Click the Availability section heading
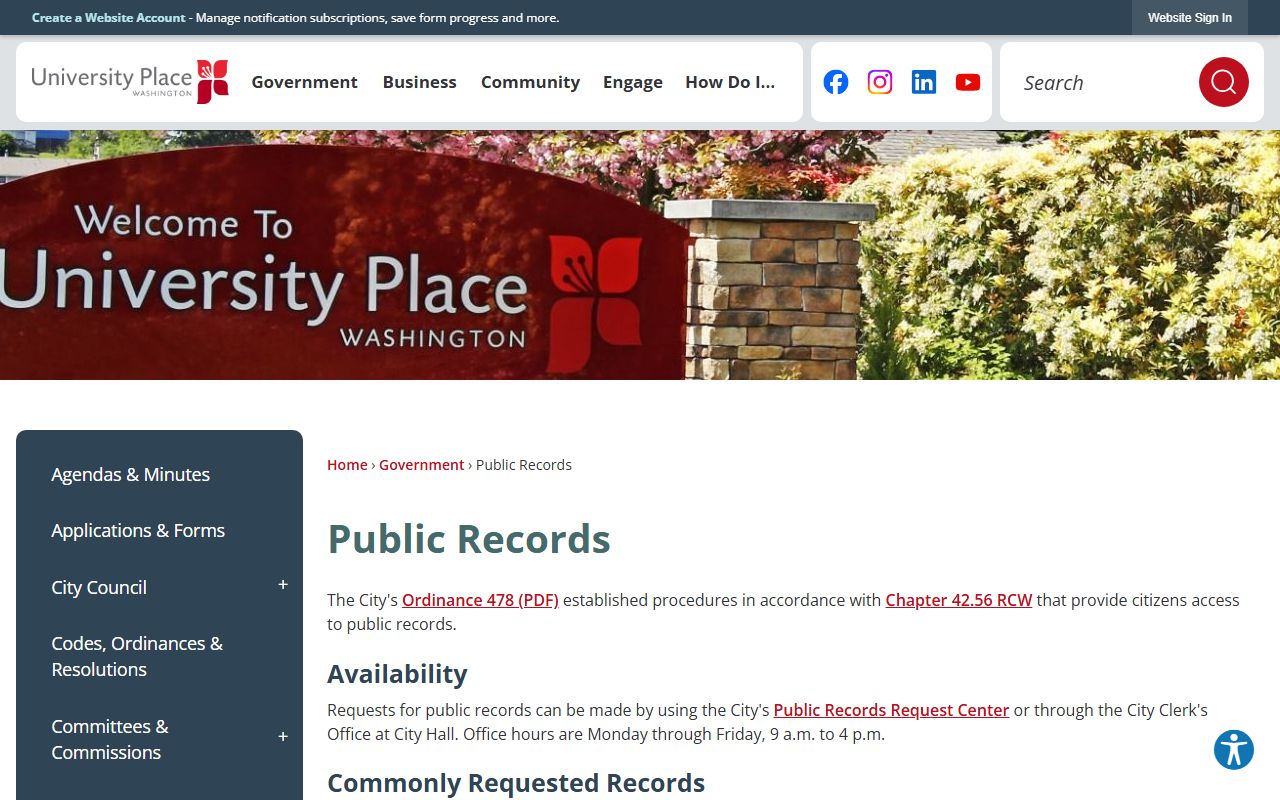Viewport: 1280px width, 800px height. (397, 674)
